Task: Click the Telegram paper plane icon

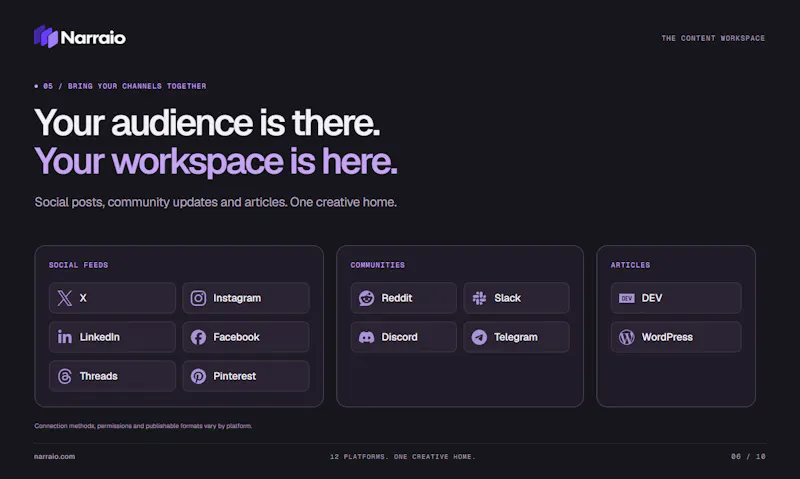Action: pyautogui.click(x=479, y=337)
